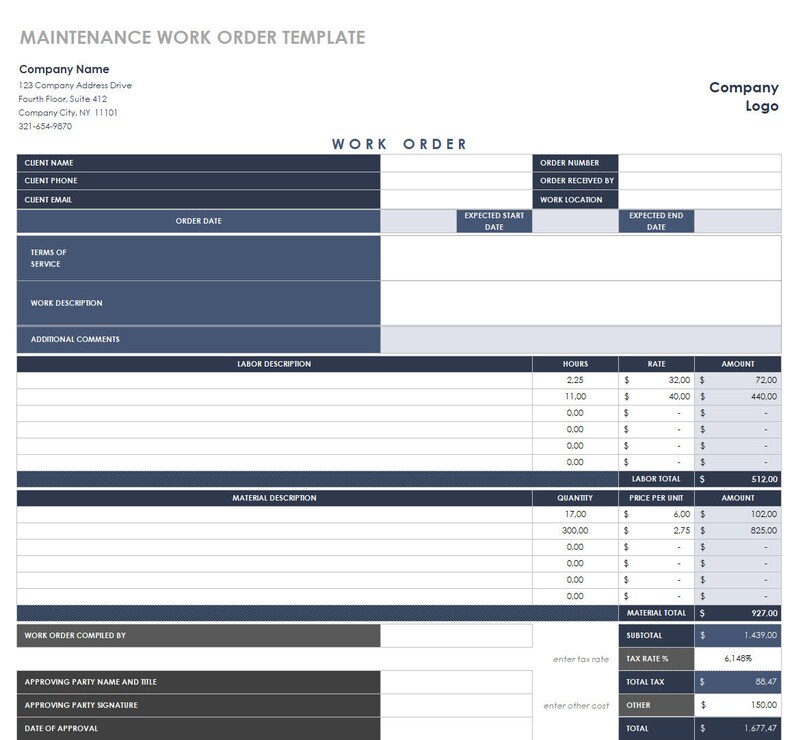Click the 2,75 price per unit cell
The image size is (794, 740).
tap(656, 531)
